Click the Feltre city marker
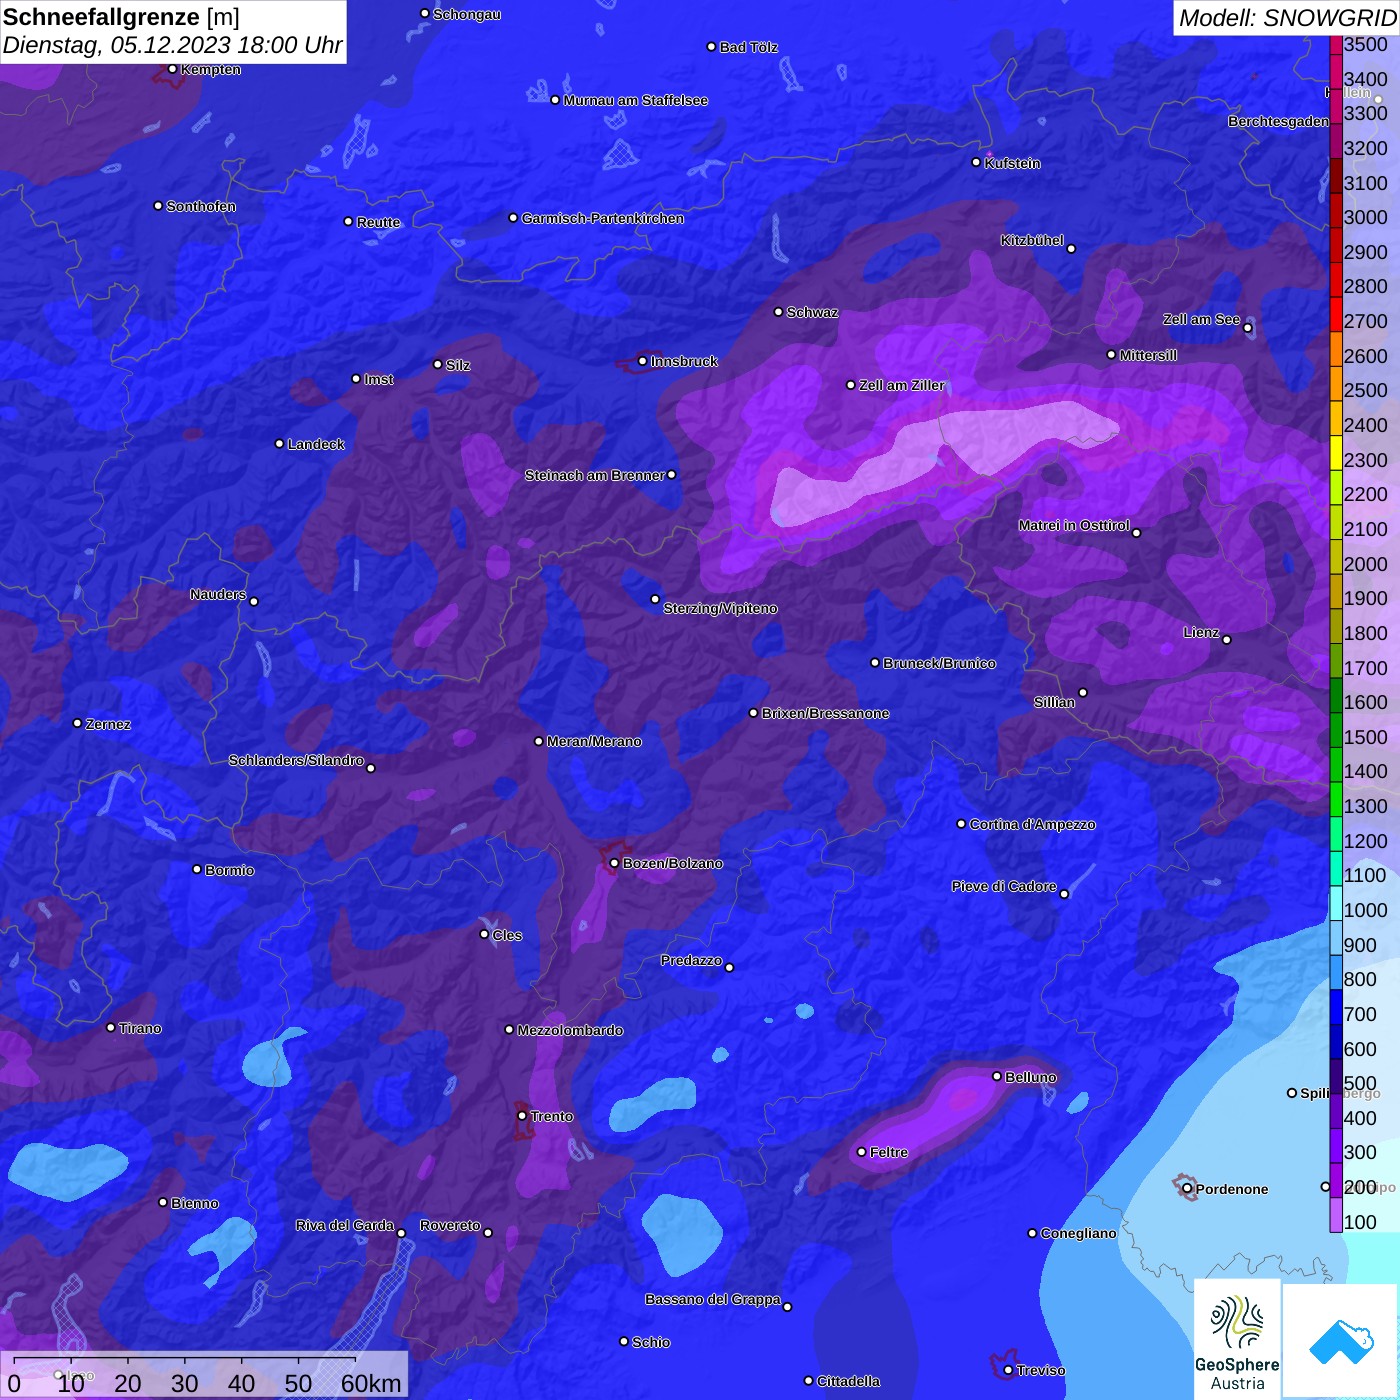The width and height of the screenshot is (1400, 1400). coord(861,1152)
